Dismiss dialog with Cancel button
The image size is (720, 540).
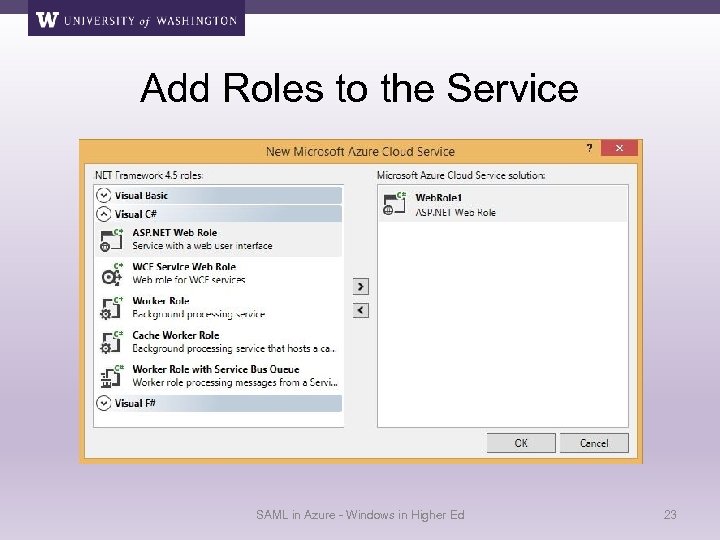tap(594, 443)
